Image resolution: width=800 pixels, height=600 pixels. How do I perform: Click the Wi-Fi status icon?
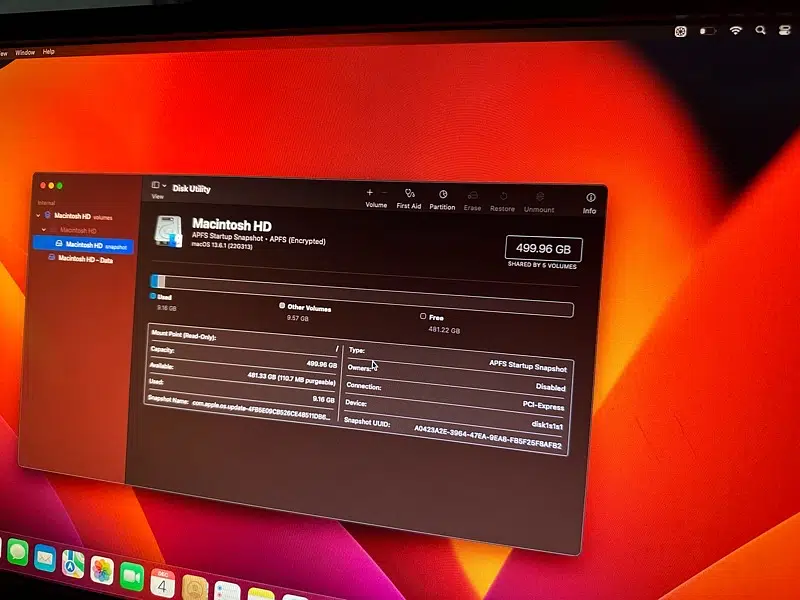coord(735,31)
